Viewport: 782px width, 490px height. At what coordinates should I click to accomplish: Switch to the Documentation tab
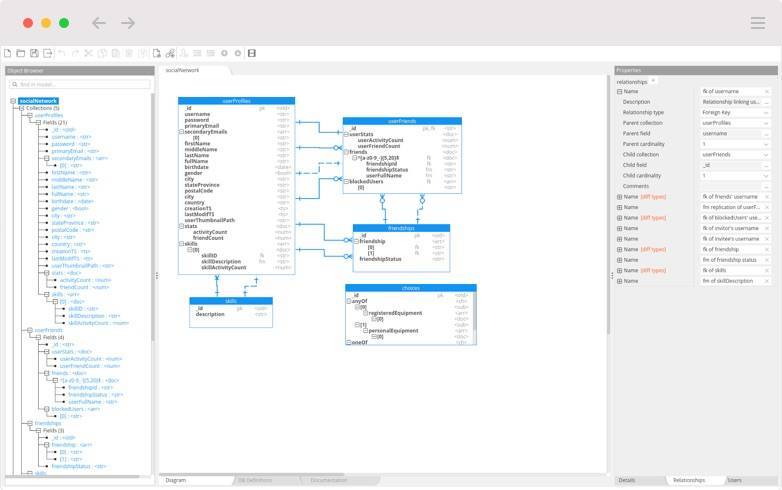pyautogui.click(x=328, y=480)
